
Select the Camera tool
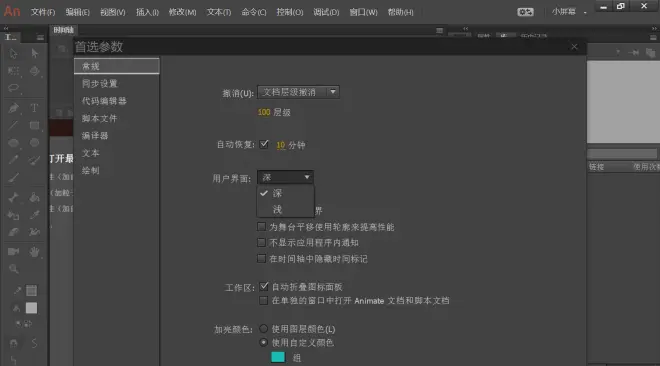coord(13,252)
